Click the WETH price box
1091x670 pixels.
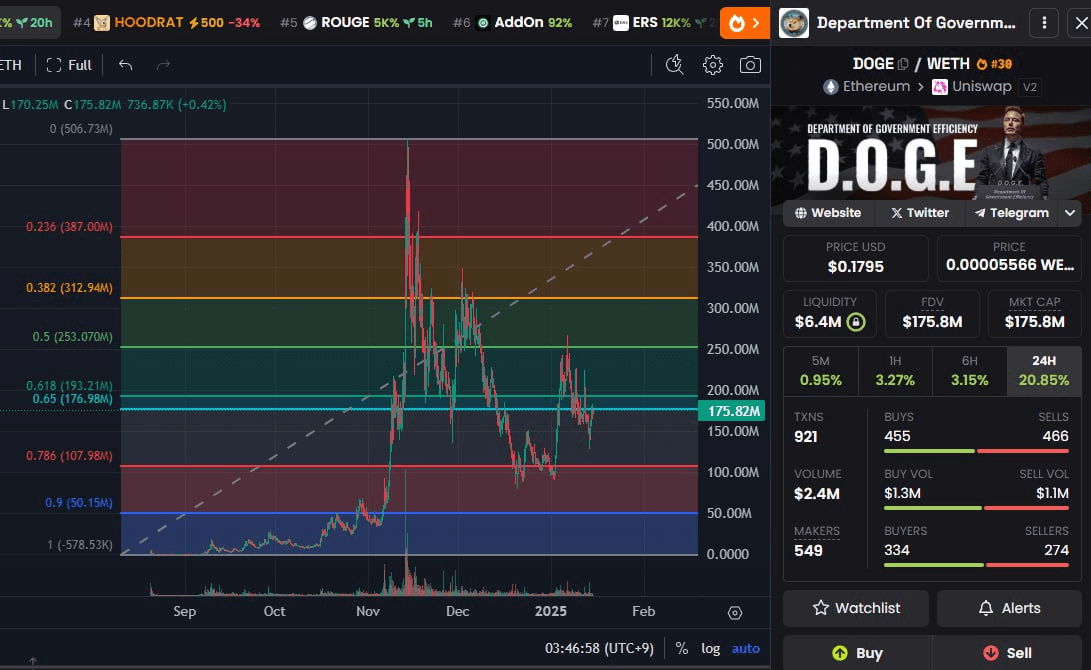pos(1009,259)
